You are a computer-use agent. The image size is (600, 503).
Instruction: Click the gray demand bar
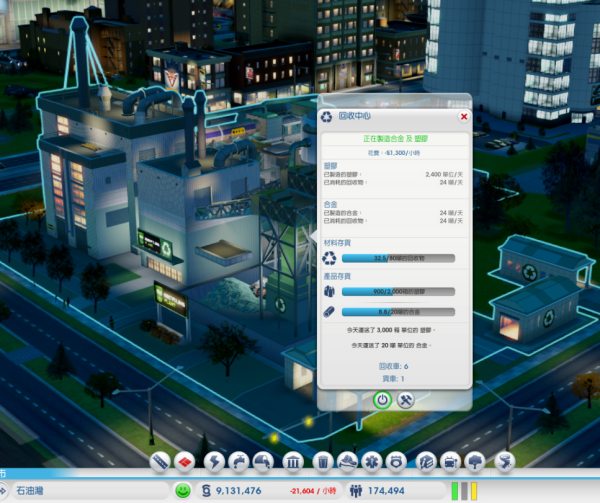pos(465,490)
